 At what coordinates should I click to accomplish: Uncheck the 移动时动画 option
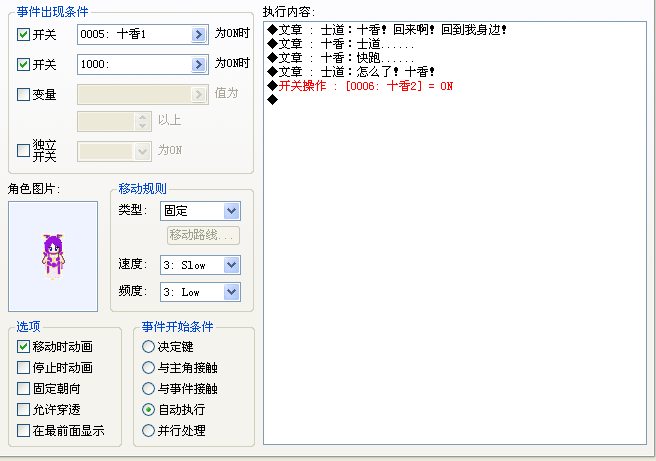click(23, 346)
